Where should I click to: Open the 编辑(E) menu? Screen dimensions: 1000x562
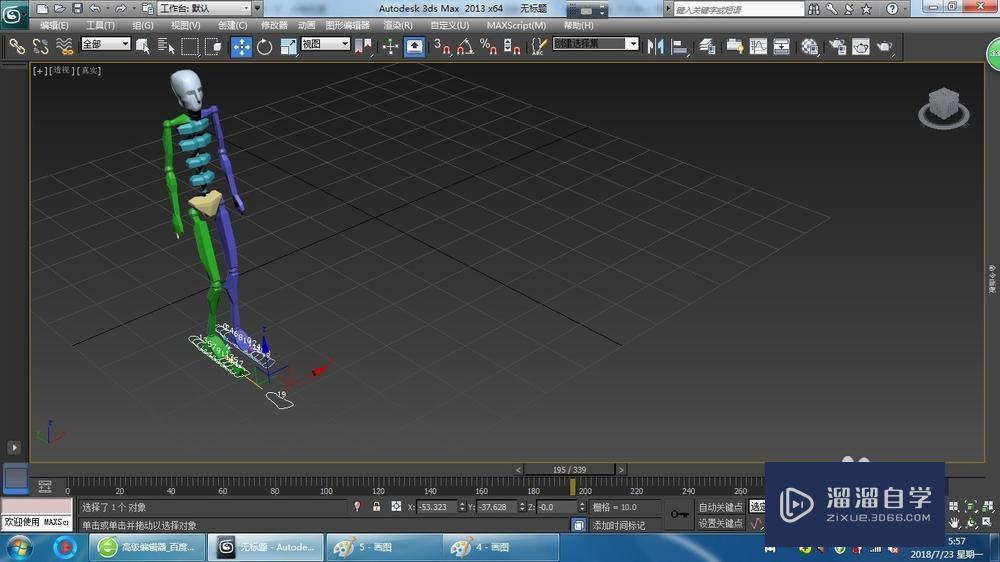54,26
